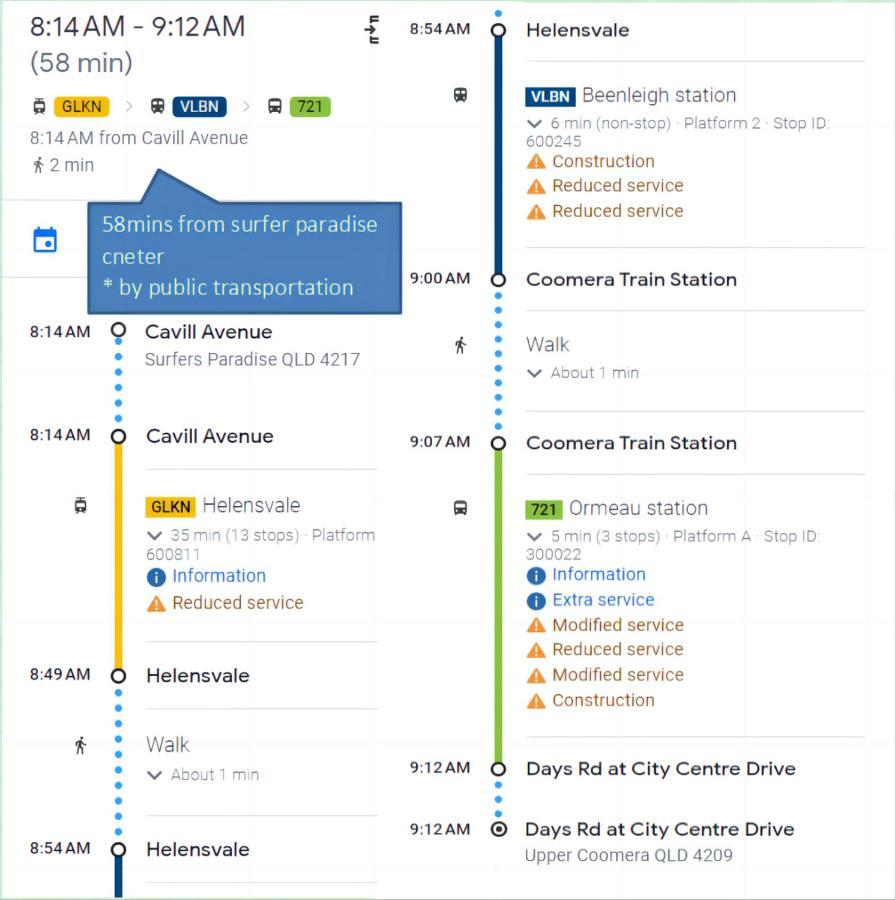The image size is (895, 900).
Task: Click the final stop marker at Days Rd 9:12 AM
Action: click(x=499, y=829)
